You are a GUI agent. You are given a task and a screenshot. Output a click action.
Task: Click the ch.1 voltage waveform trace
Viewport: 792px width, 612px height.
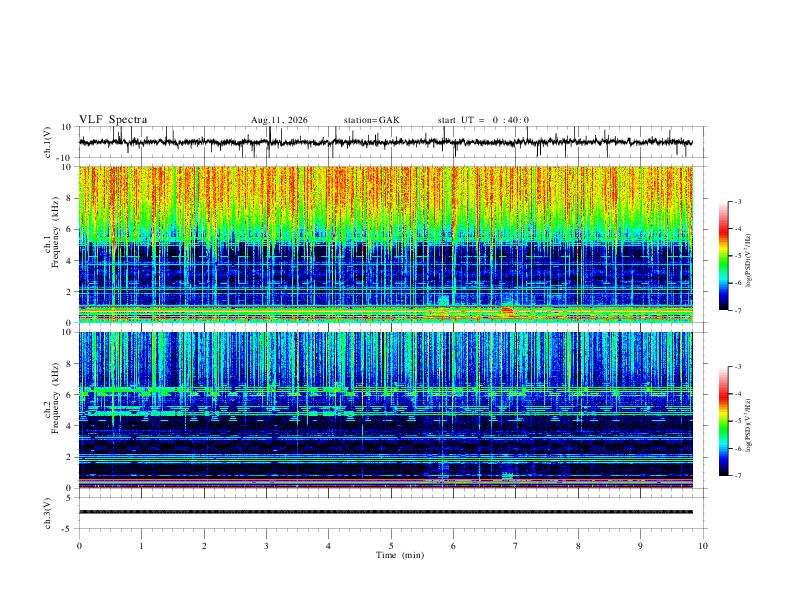[x=385, y=142]
